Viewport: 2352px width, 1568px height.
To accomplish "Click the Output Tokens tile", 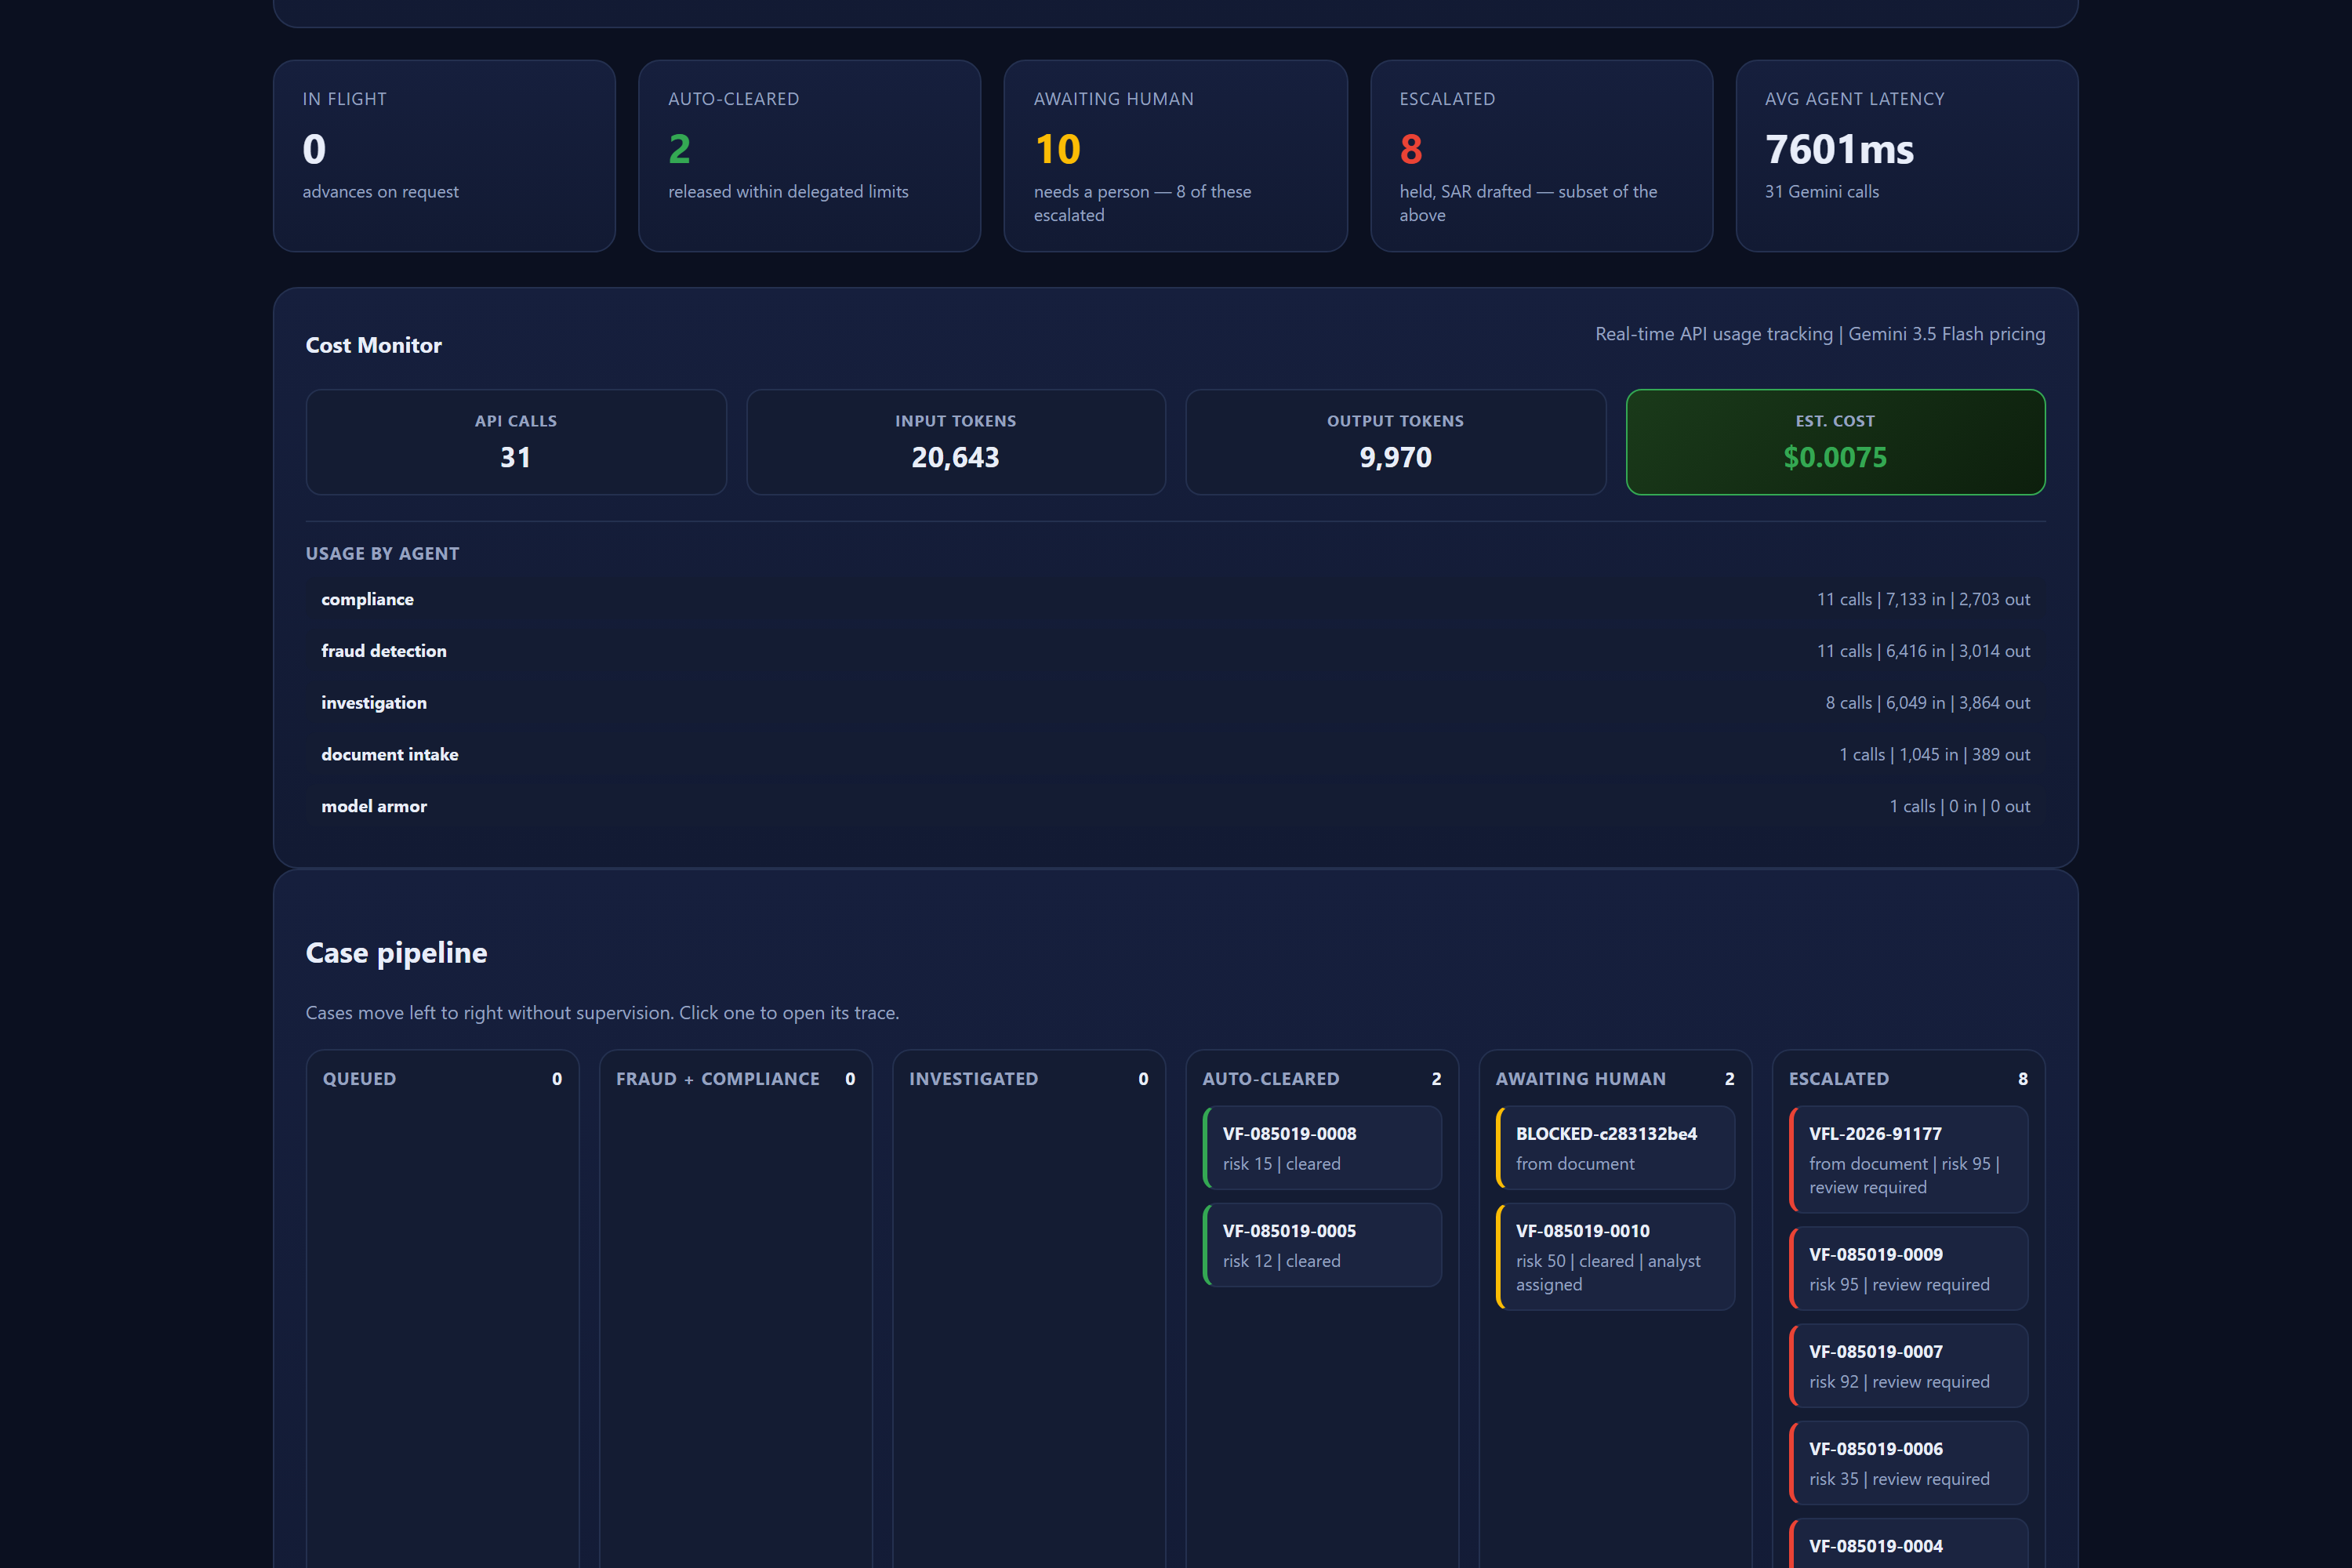I will click(x=1396, y=442).
